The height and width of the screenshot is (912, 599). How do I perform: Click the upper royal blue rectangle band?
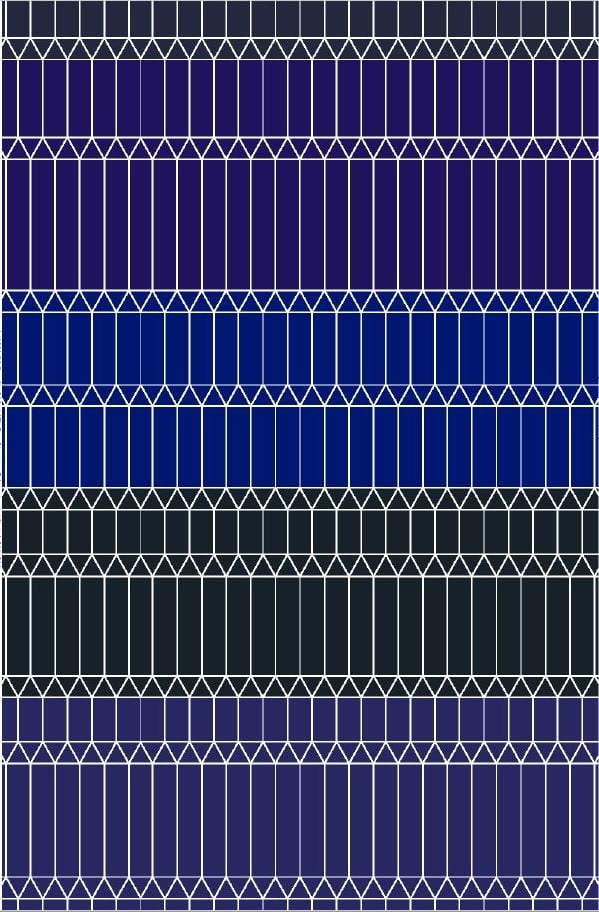pos(300,349)
